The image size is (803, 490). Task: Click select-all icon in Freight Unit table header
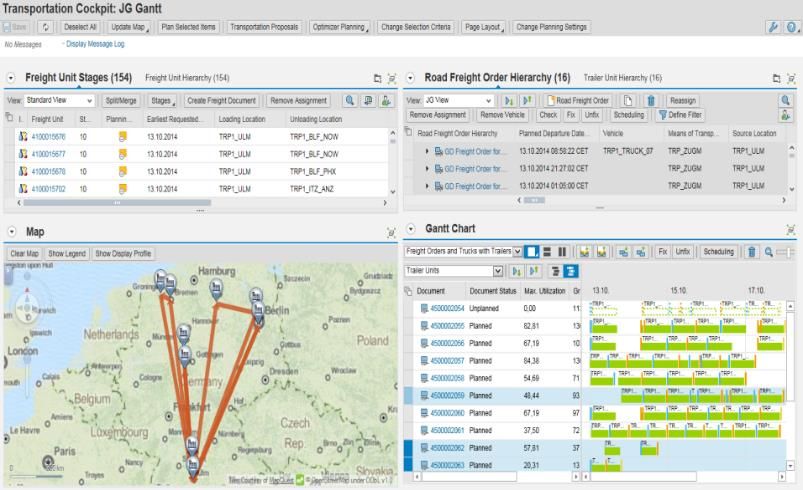pos(9,118)
